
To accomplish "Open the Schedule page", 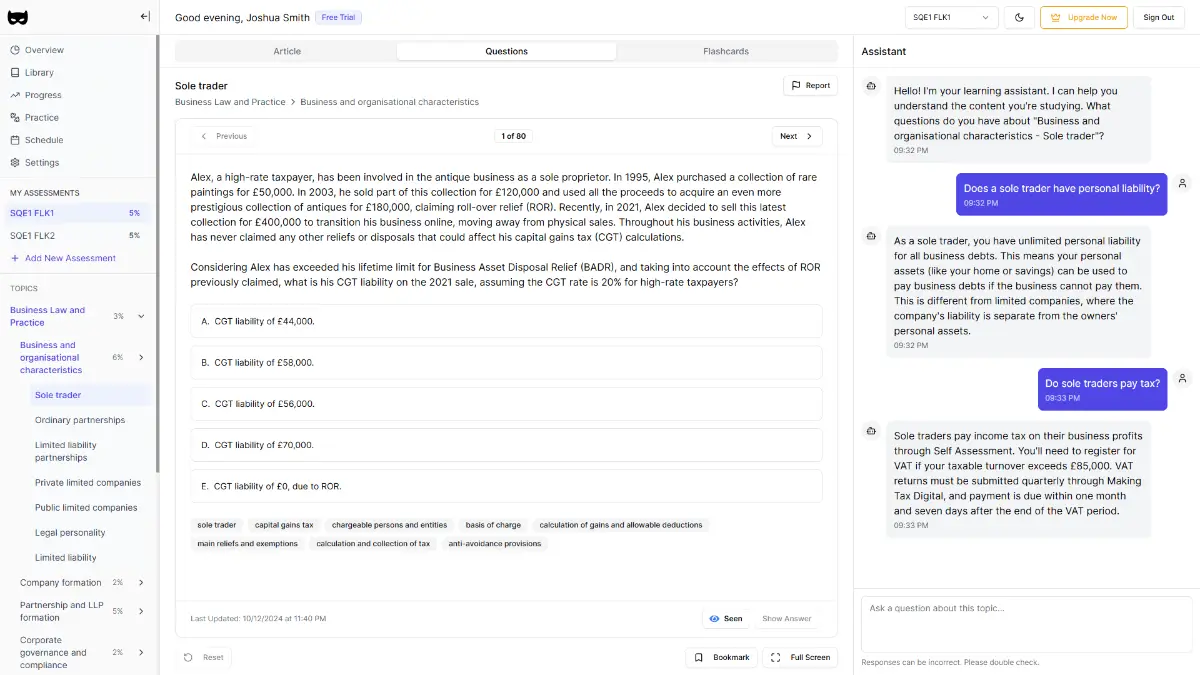I will coord(43,140).
